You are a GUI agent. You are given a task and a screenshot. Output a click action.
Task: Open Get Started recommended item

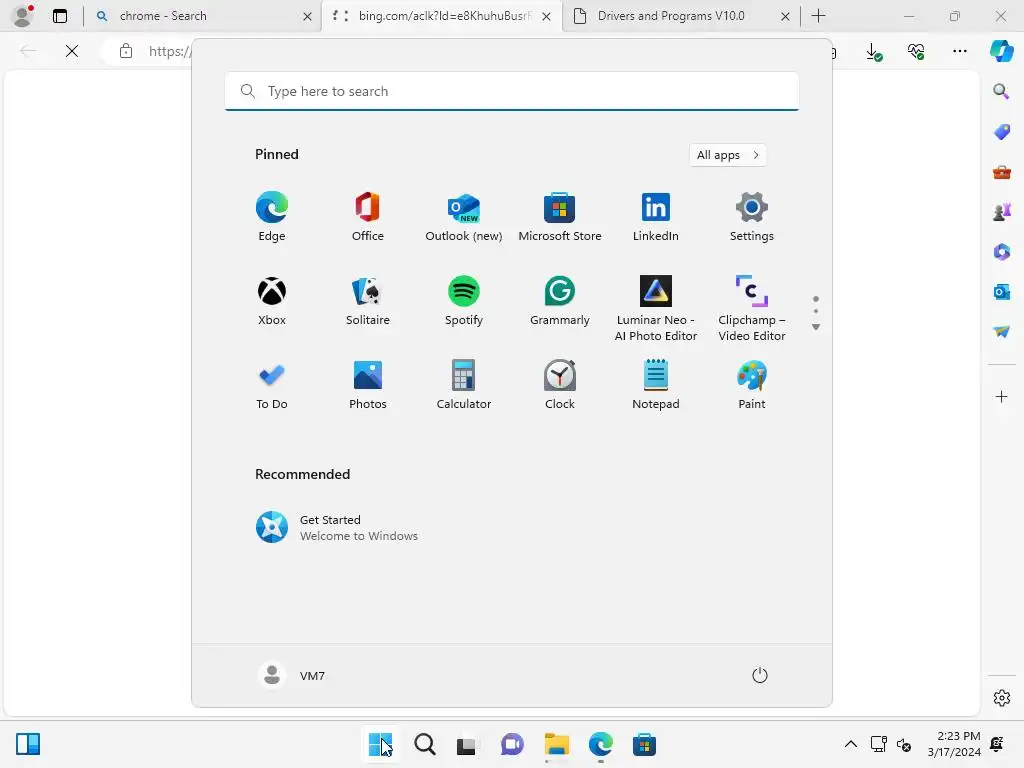pos(337,528)
